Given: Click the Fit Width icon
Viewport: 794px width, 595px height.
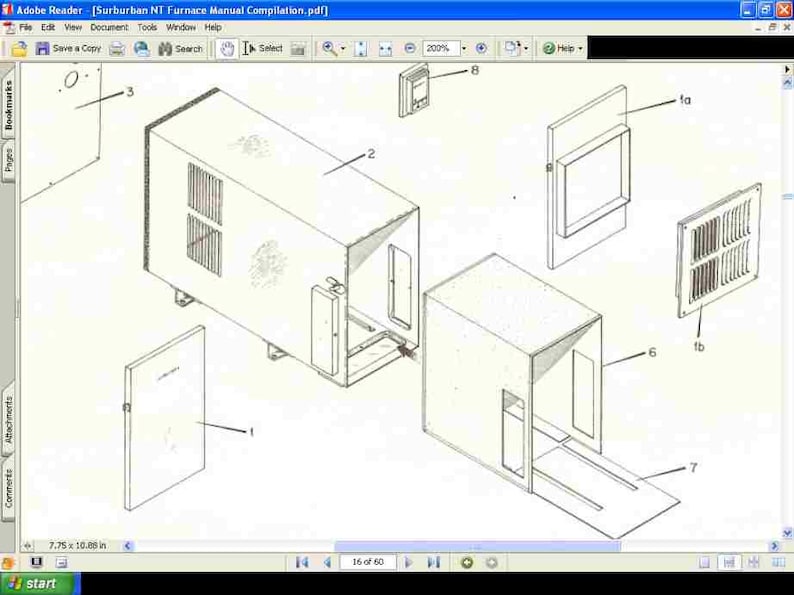Looking at the screenshot, I should coord(385,49).
